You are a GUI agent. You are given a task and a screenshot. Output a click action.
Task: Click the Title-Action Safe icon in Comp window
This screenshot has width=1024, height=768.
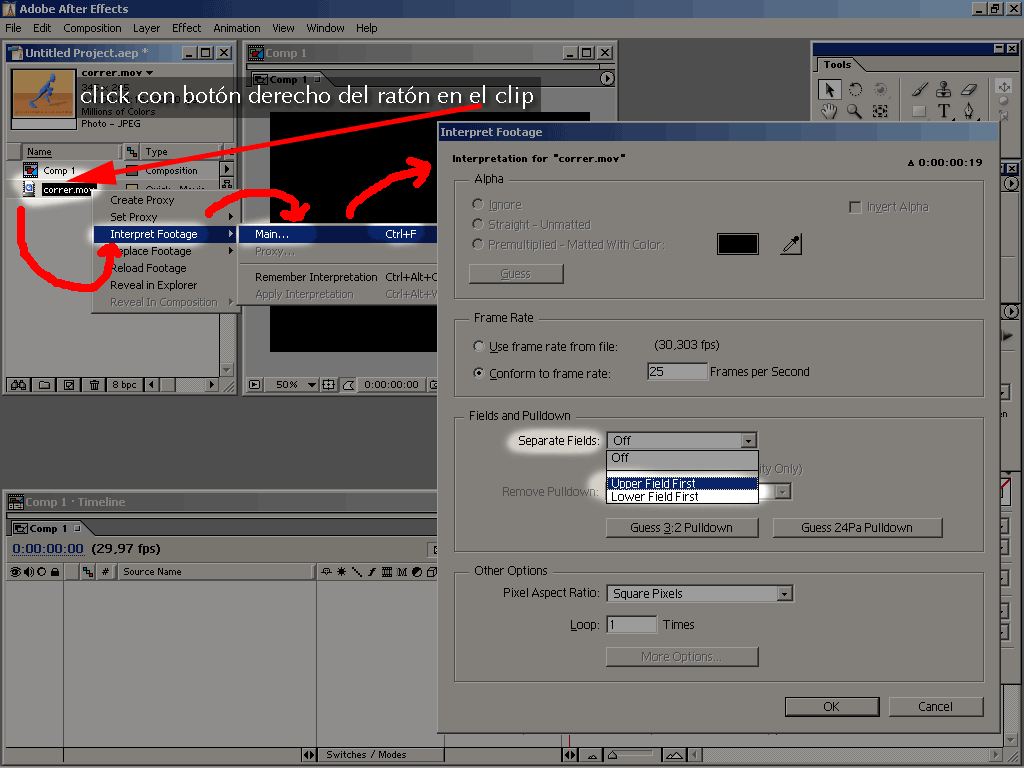coord(328,385)
